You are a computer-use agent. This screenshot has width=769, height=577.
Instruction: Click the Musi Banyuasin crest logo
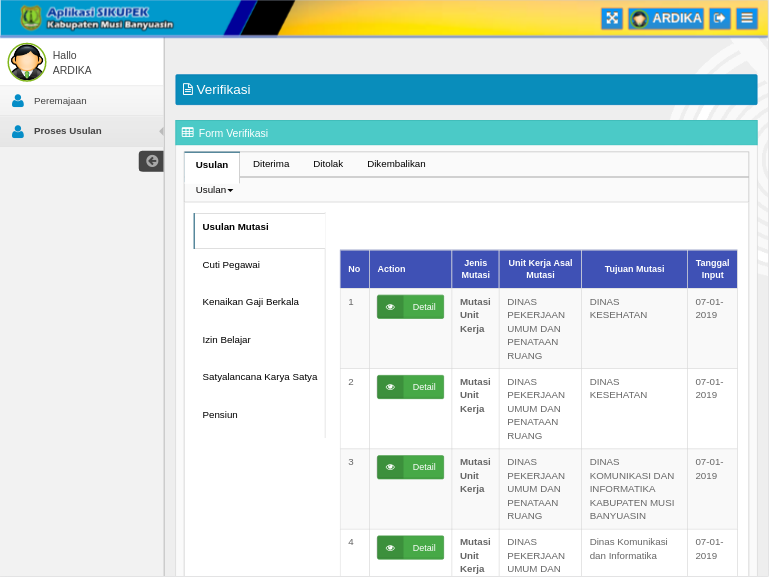[x=30, y=18]
